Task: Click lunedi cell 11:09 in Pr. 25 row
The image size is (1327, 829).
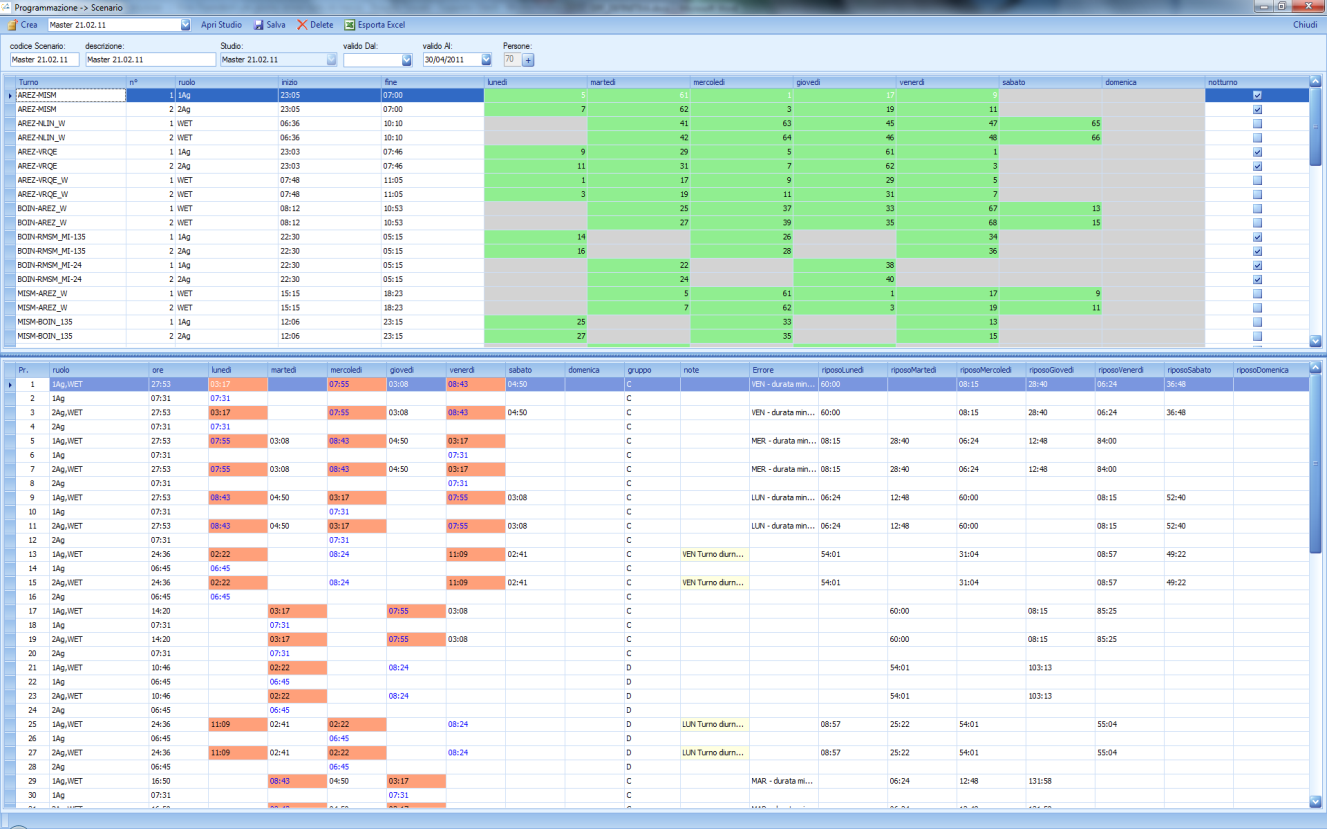Action: point(237,725)
